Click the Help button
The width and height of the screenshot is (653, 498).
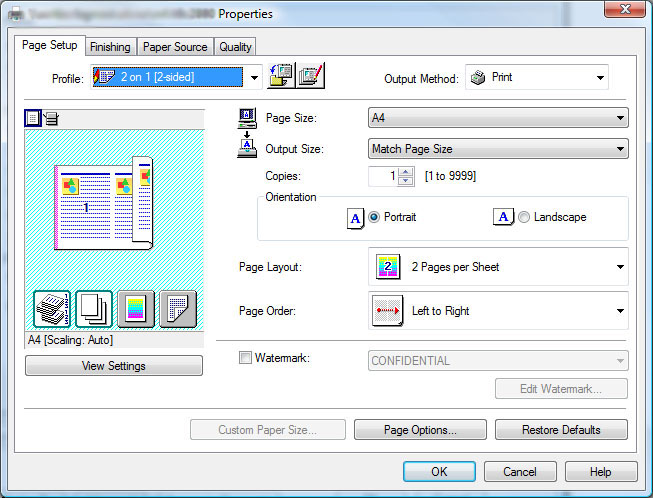coord(601,471)
